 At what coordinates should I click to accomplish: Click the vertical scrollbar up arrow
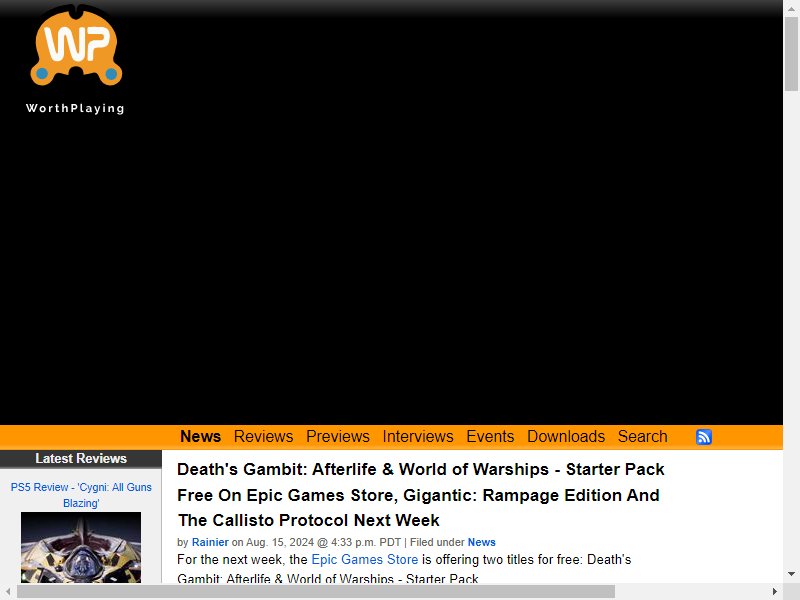791,9
